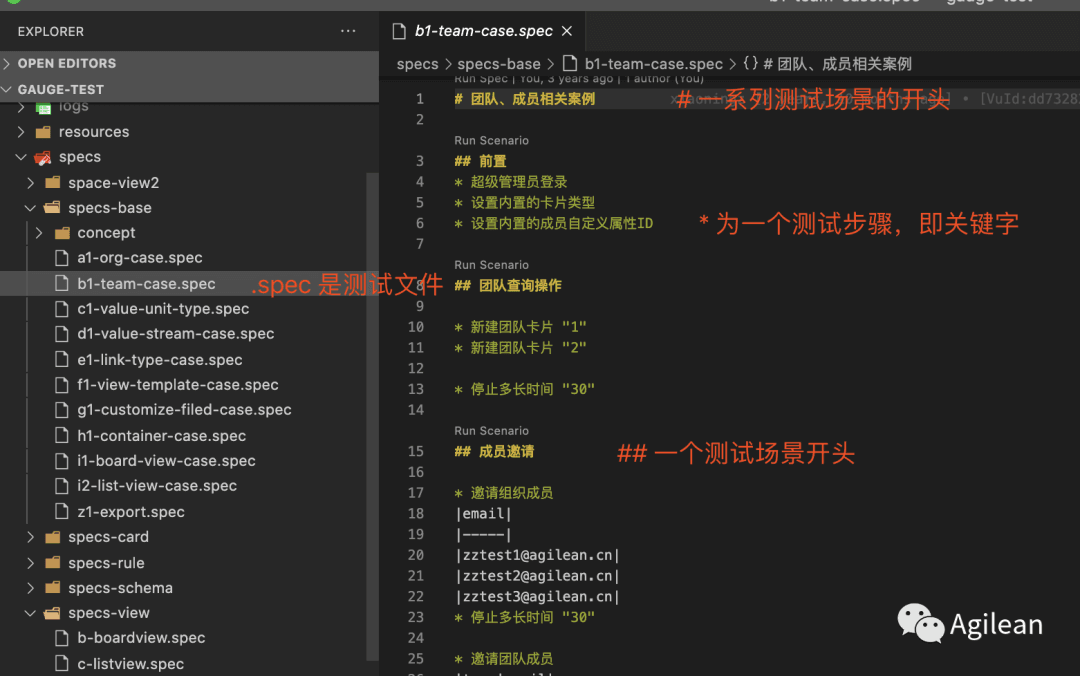
Task: Collapse the specs-view folder chevron
Action: (30, 613)
